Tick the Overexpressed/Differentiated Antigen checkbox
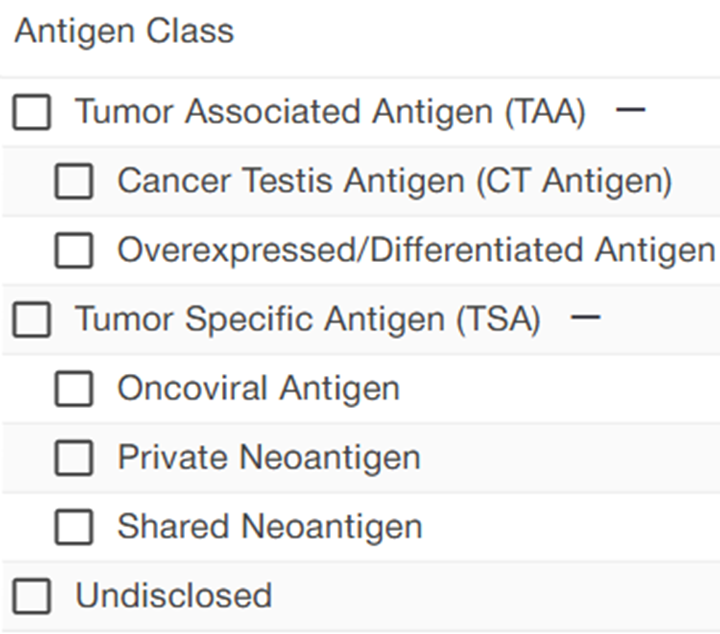Image resolution: width=720 pixels, height=634 pixels. click(x=74, y=250)
